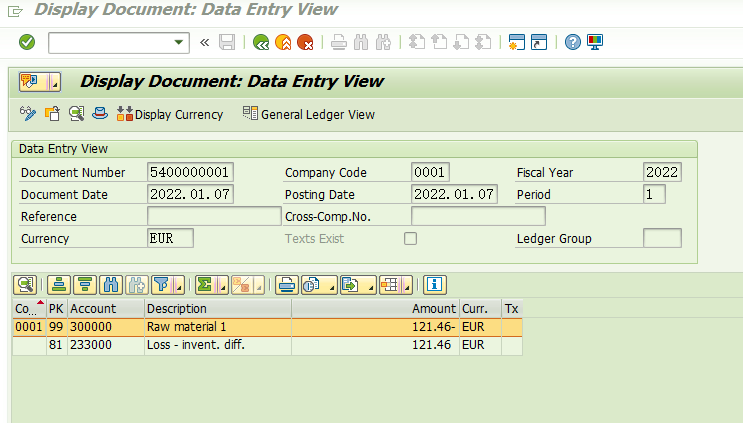Click the Last Page navigation icon
The height and width of the screenshot is (423, 743).
tap(483, 42)
